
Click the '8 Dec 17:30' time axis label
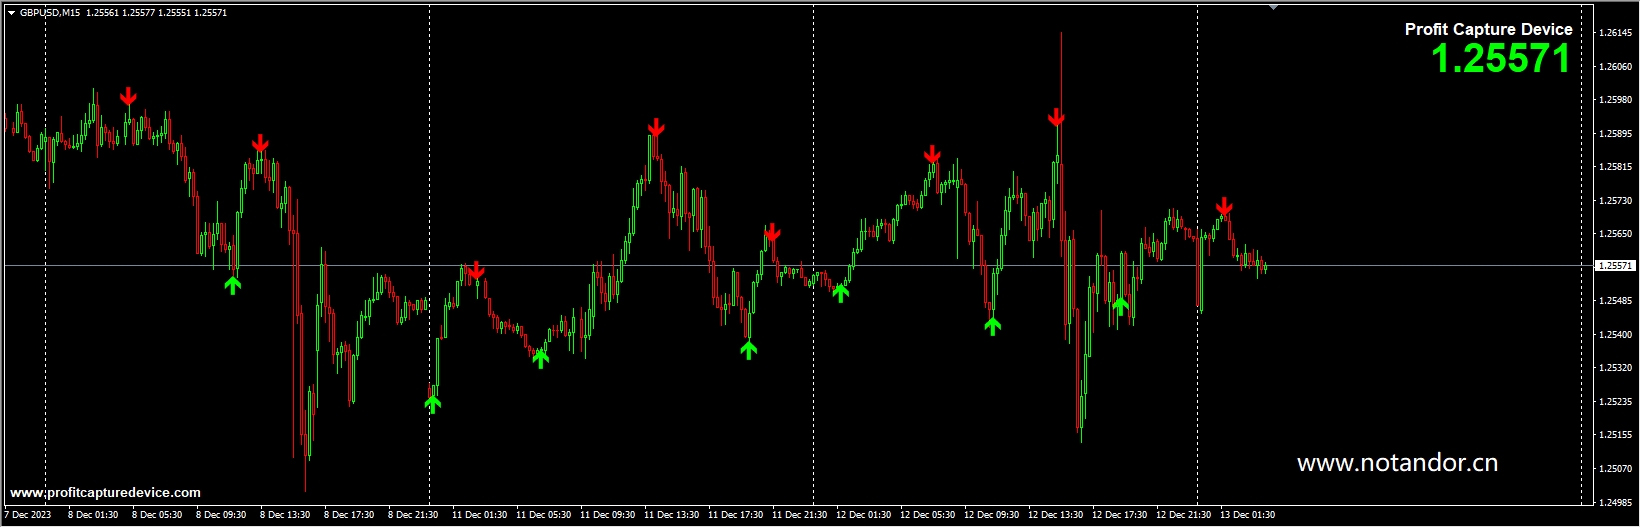[x=349, y=515]
